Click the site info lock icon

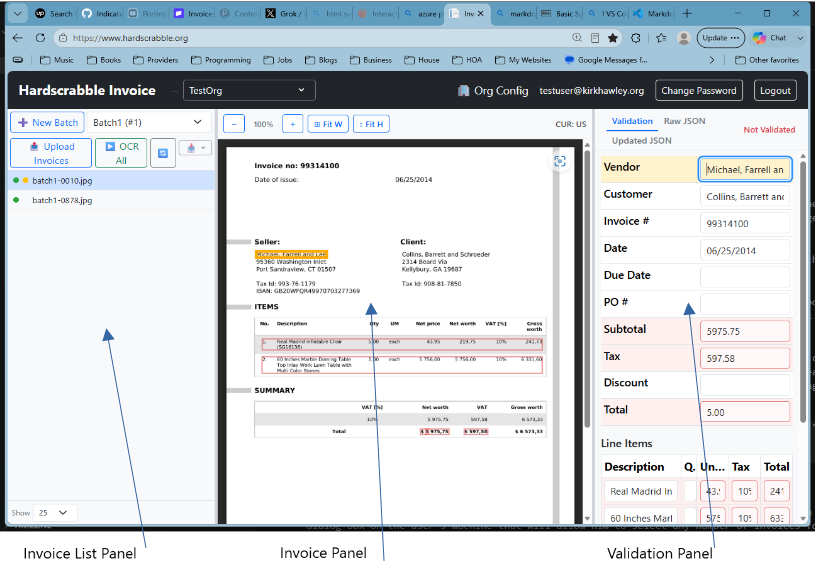[x=62, y=38]
